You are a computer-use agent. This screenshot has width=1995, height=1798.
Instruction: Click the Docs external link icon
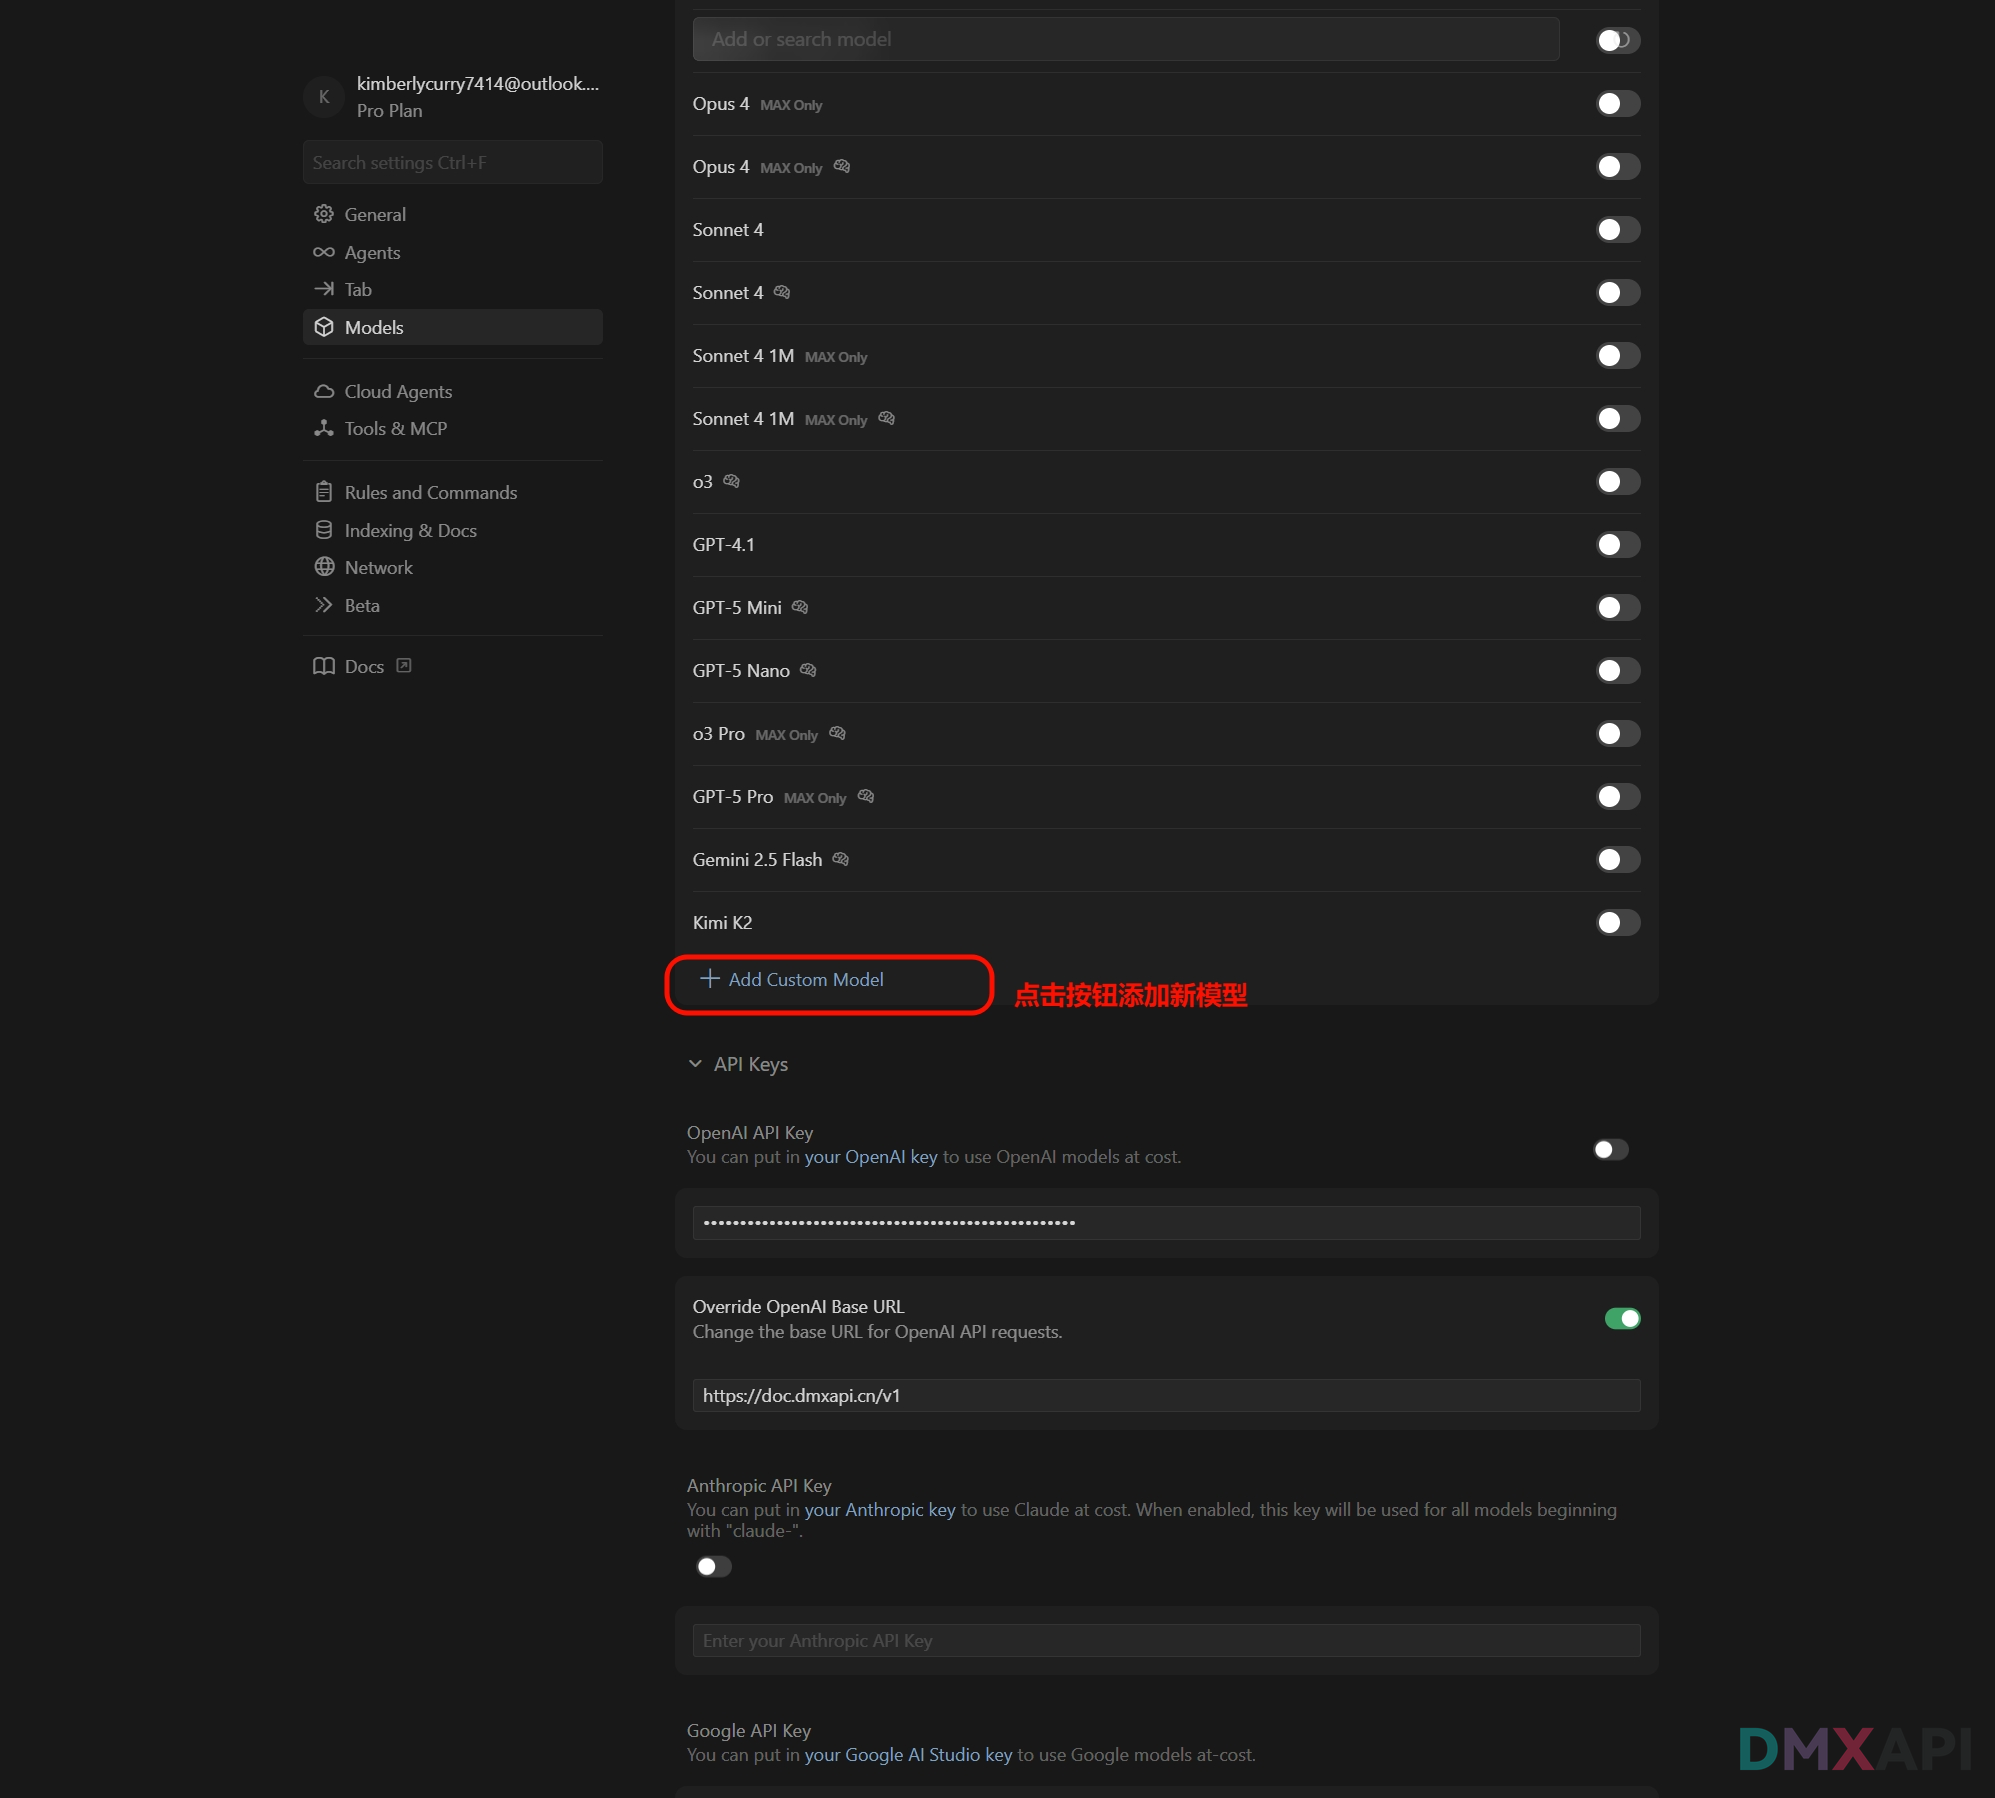pyautogui.click(x=404, y=666)
